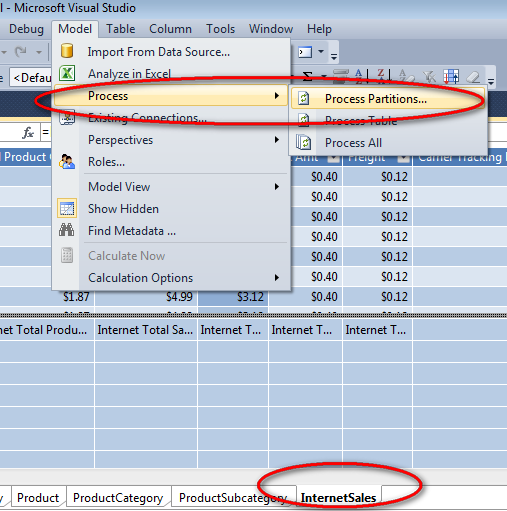Expand the Perspectives submenu arrow

277,140
